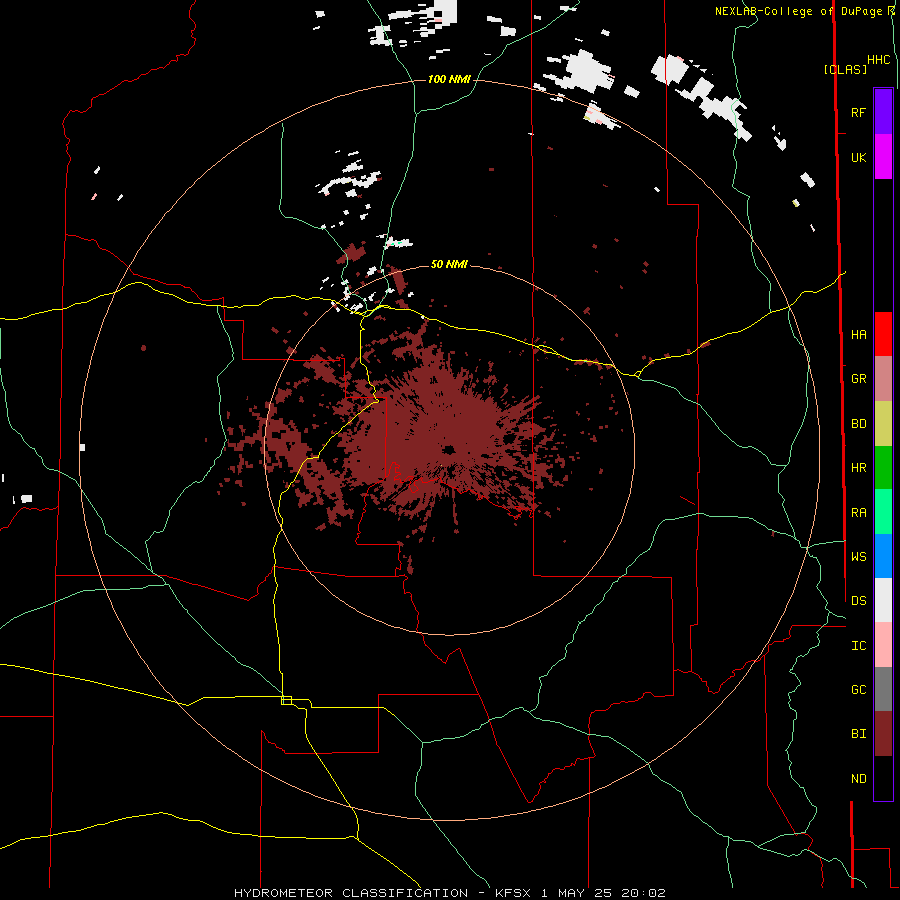
Task: Click the ND legend label text
Action: pyautogui.click(x=859, y=779)
